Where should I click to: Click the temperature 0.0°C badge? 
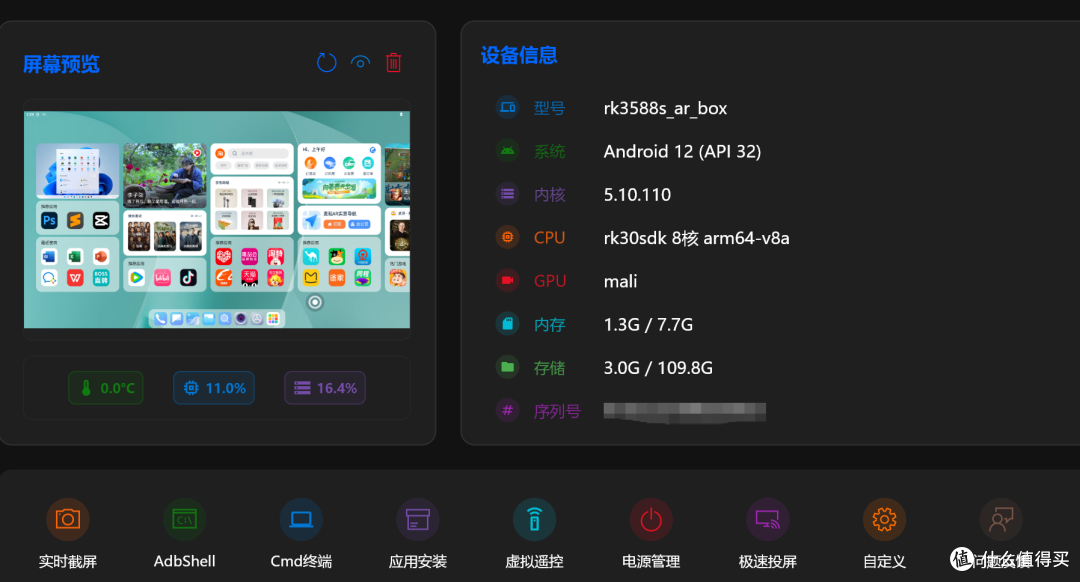pyautogui.click(x=106, y=388)
